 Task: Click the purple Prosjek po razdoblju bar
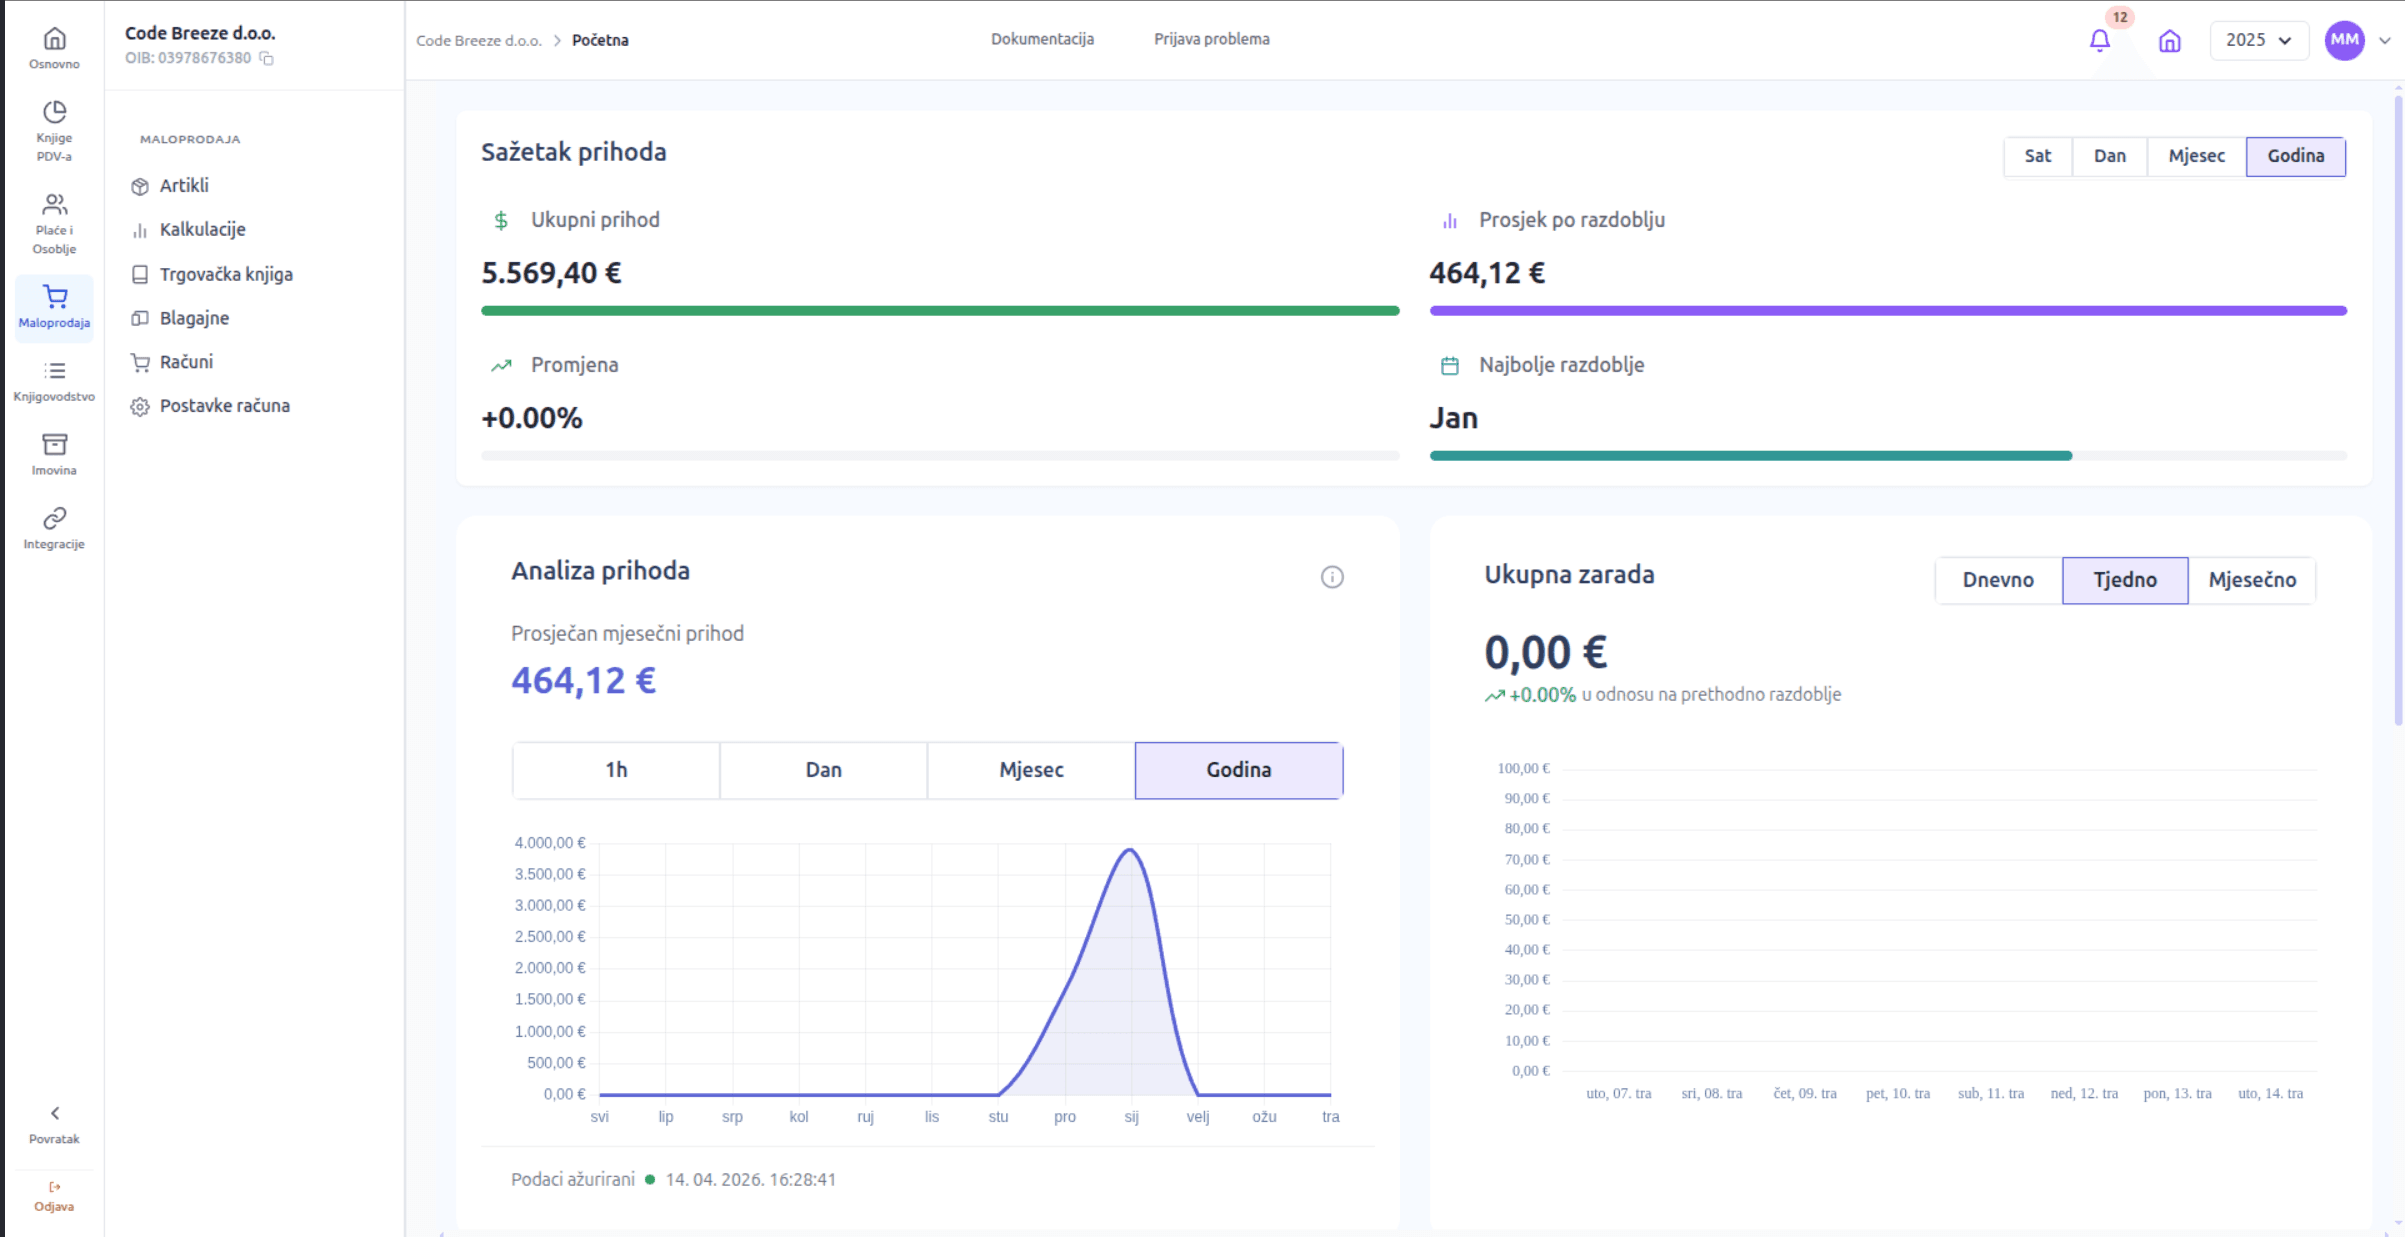coord(1888,311)
